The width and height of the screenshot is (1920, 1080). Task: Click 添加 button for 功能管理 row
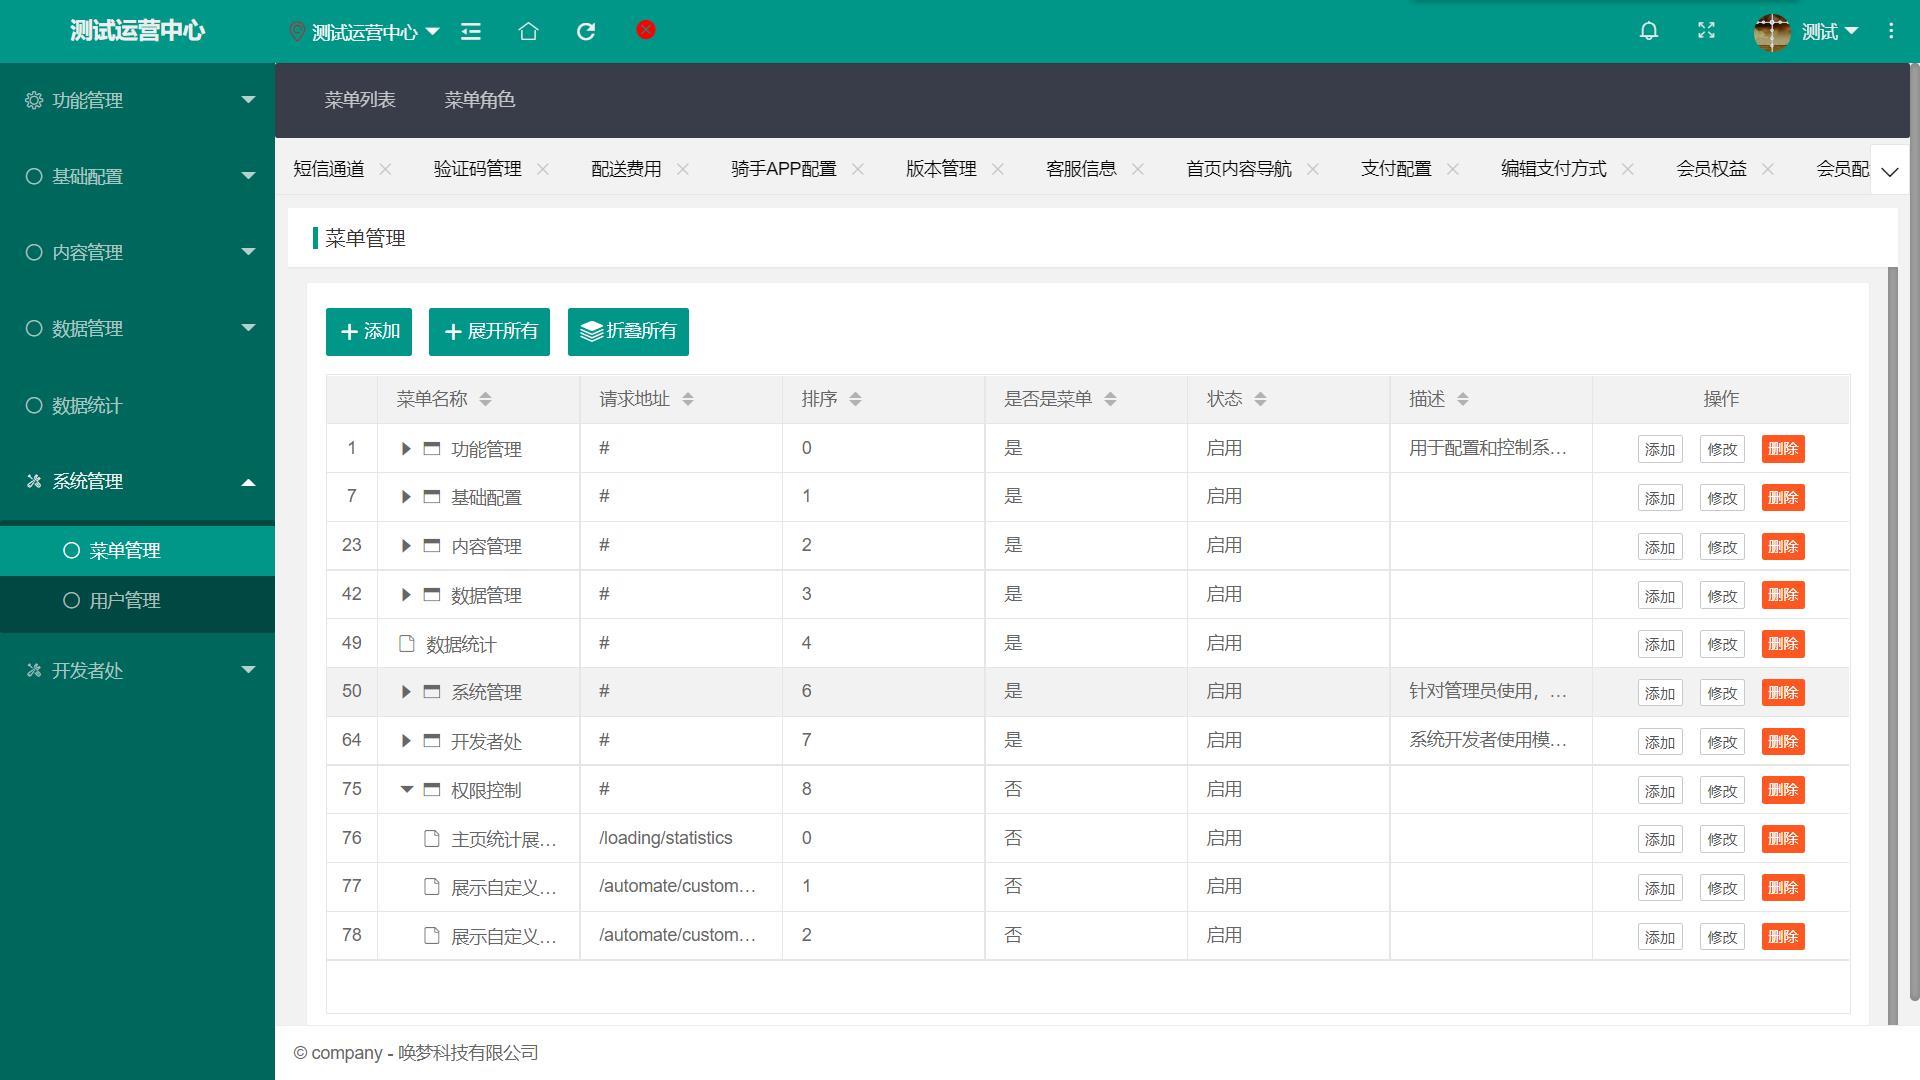tap(1658, 448)
